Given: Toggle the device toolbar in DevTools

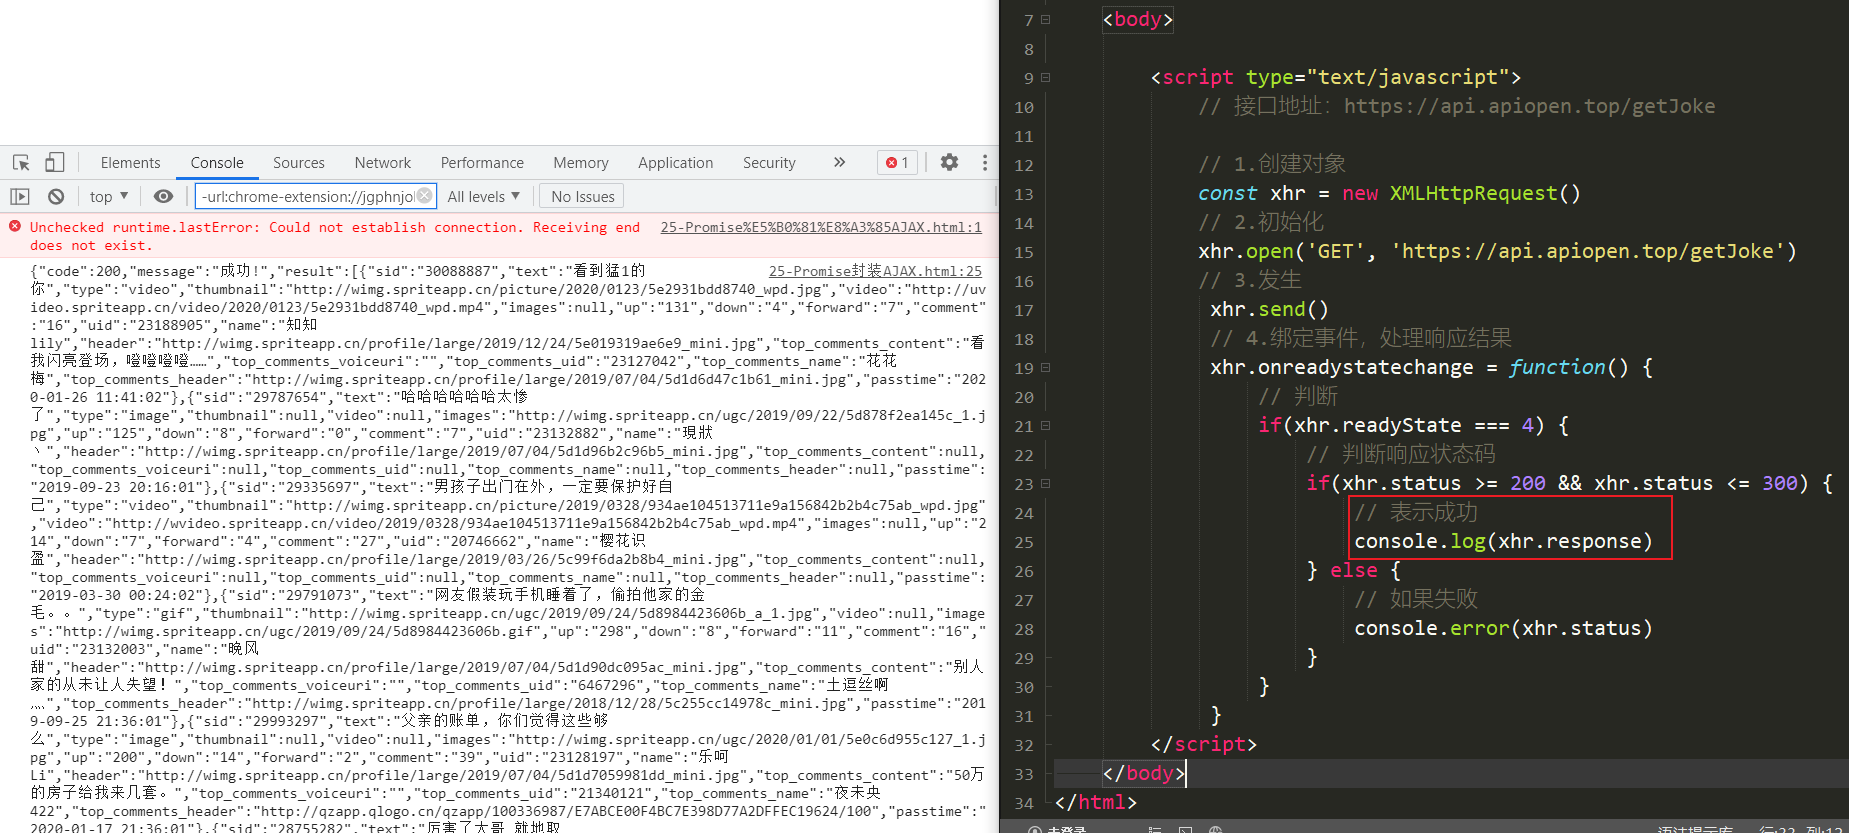Looking at the screenshot, I should point(55,162).
